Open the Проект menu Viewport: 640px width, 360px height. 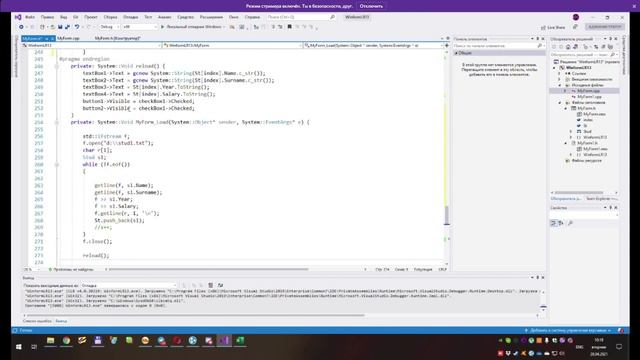[x=91, y=17]
